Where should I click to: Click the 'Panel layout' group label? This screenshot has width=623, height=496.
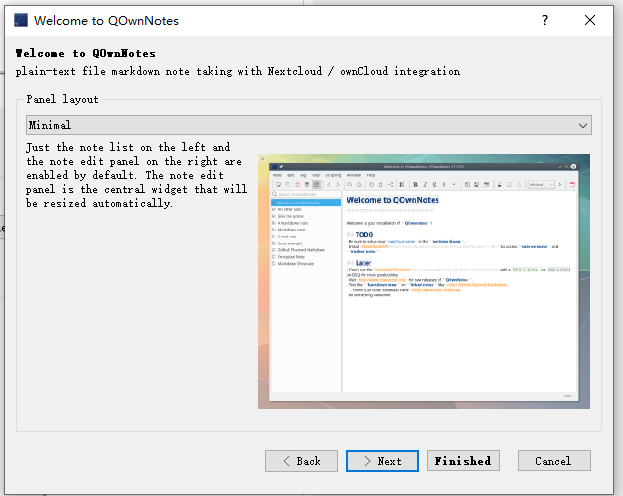62,99
